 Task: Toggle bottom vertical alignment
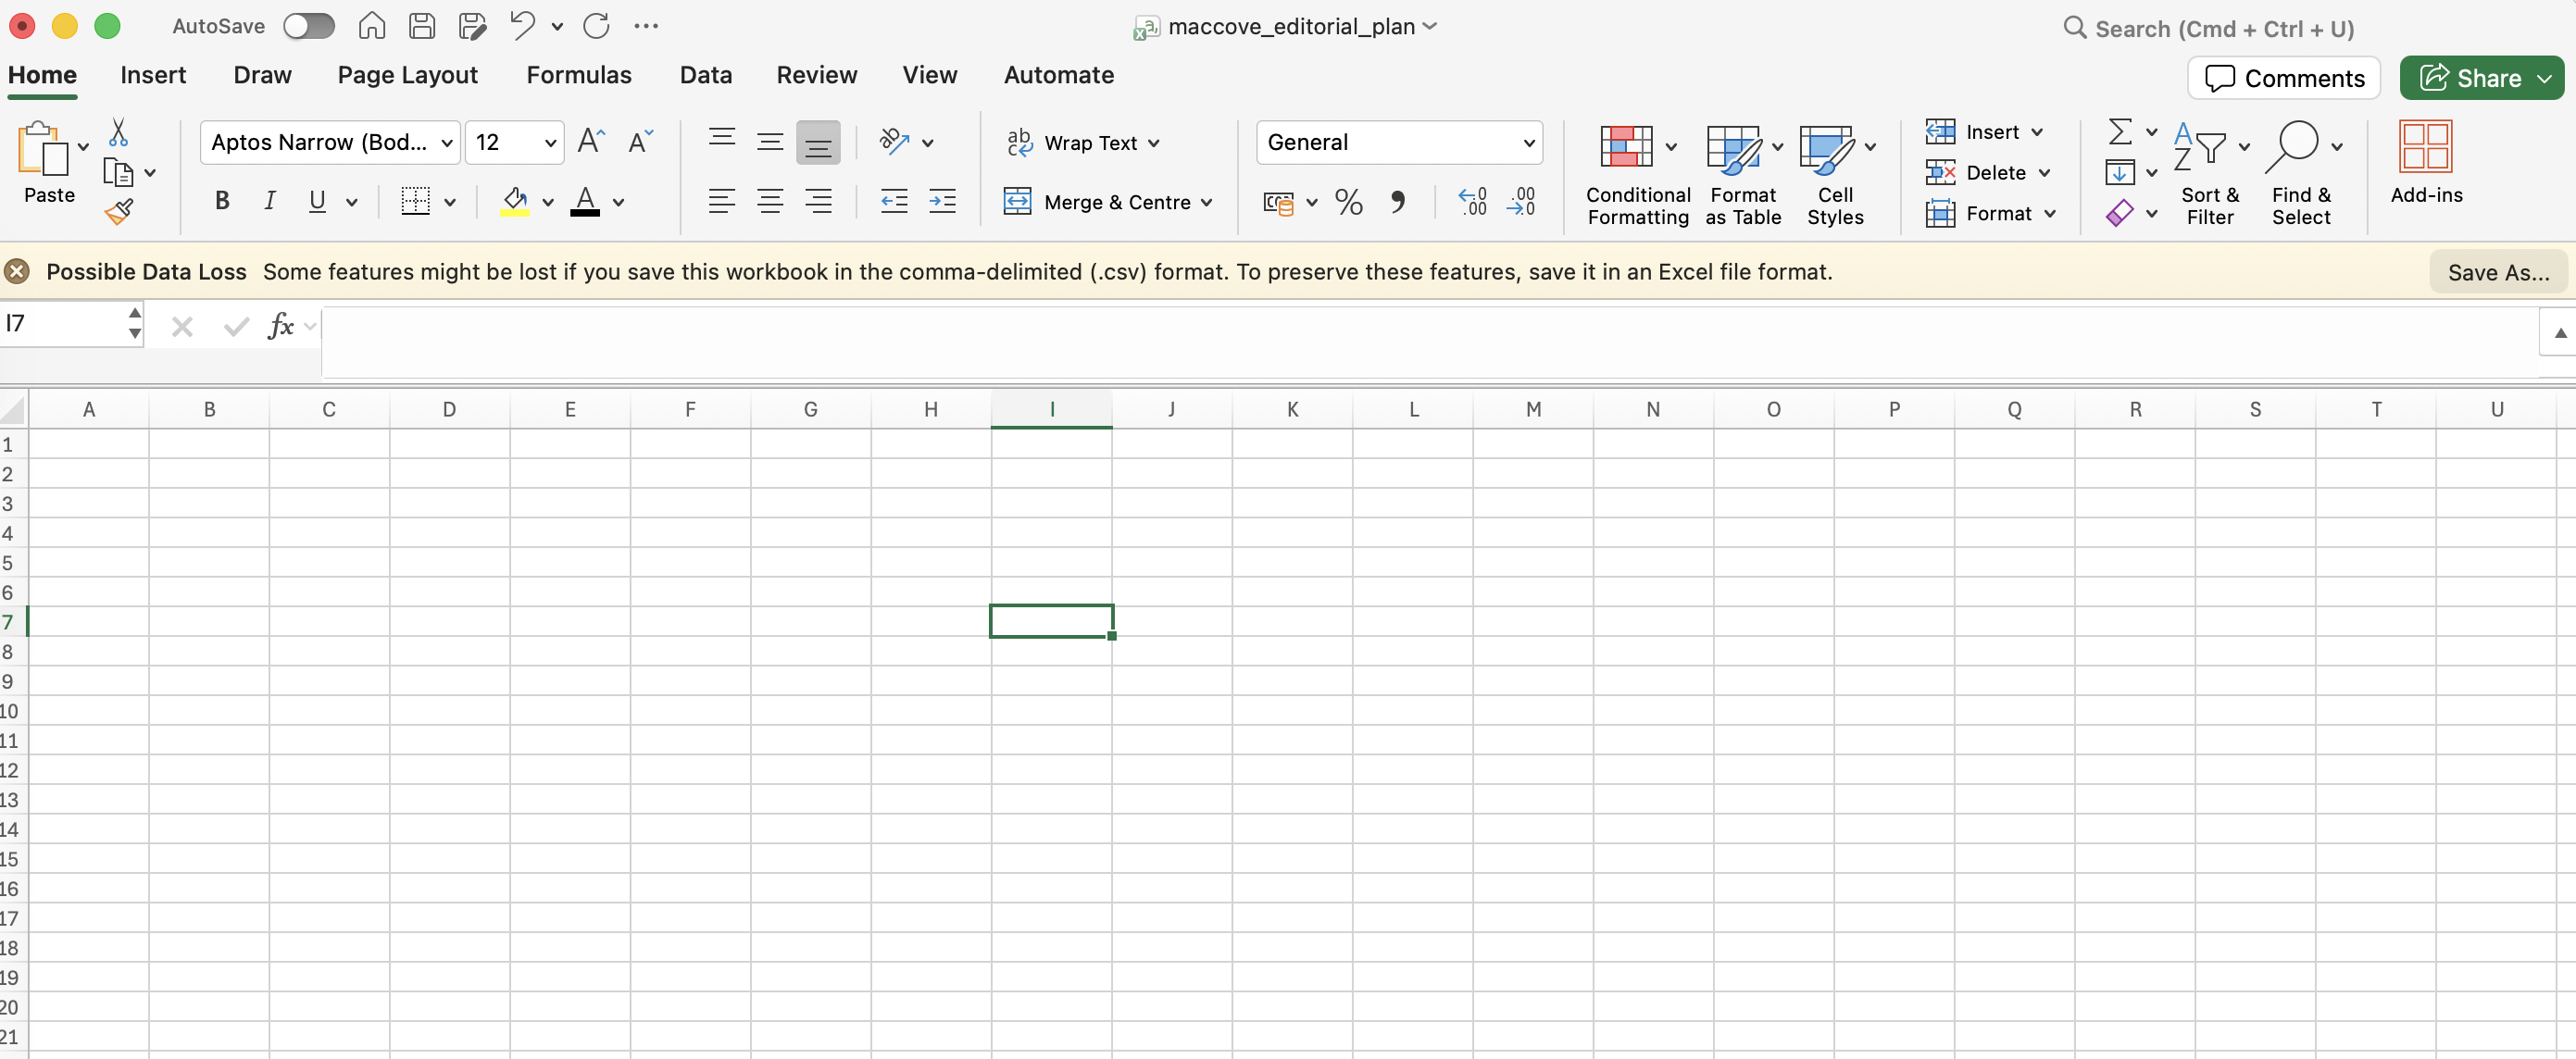click(x=818, y=142)
